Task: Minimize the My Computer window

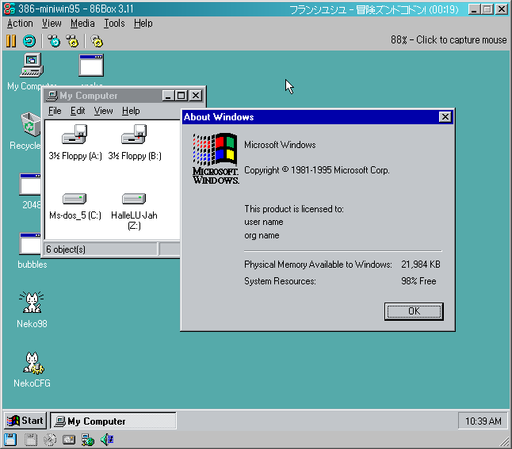Action: [x=168, y=96]
